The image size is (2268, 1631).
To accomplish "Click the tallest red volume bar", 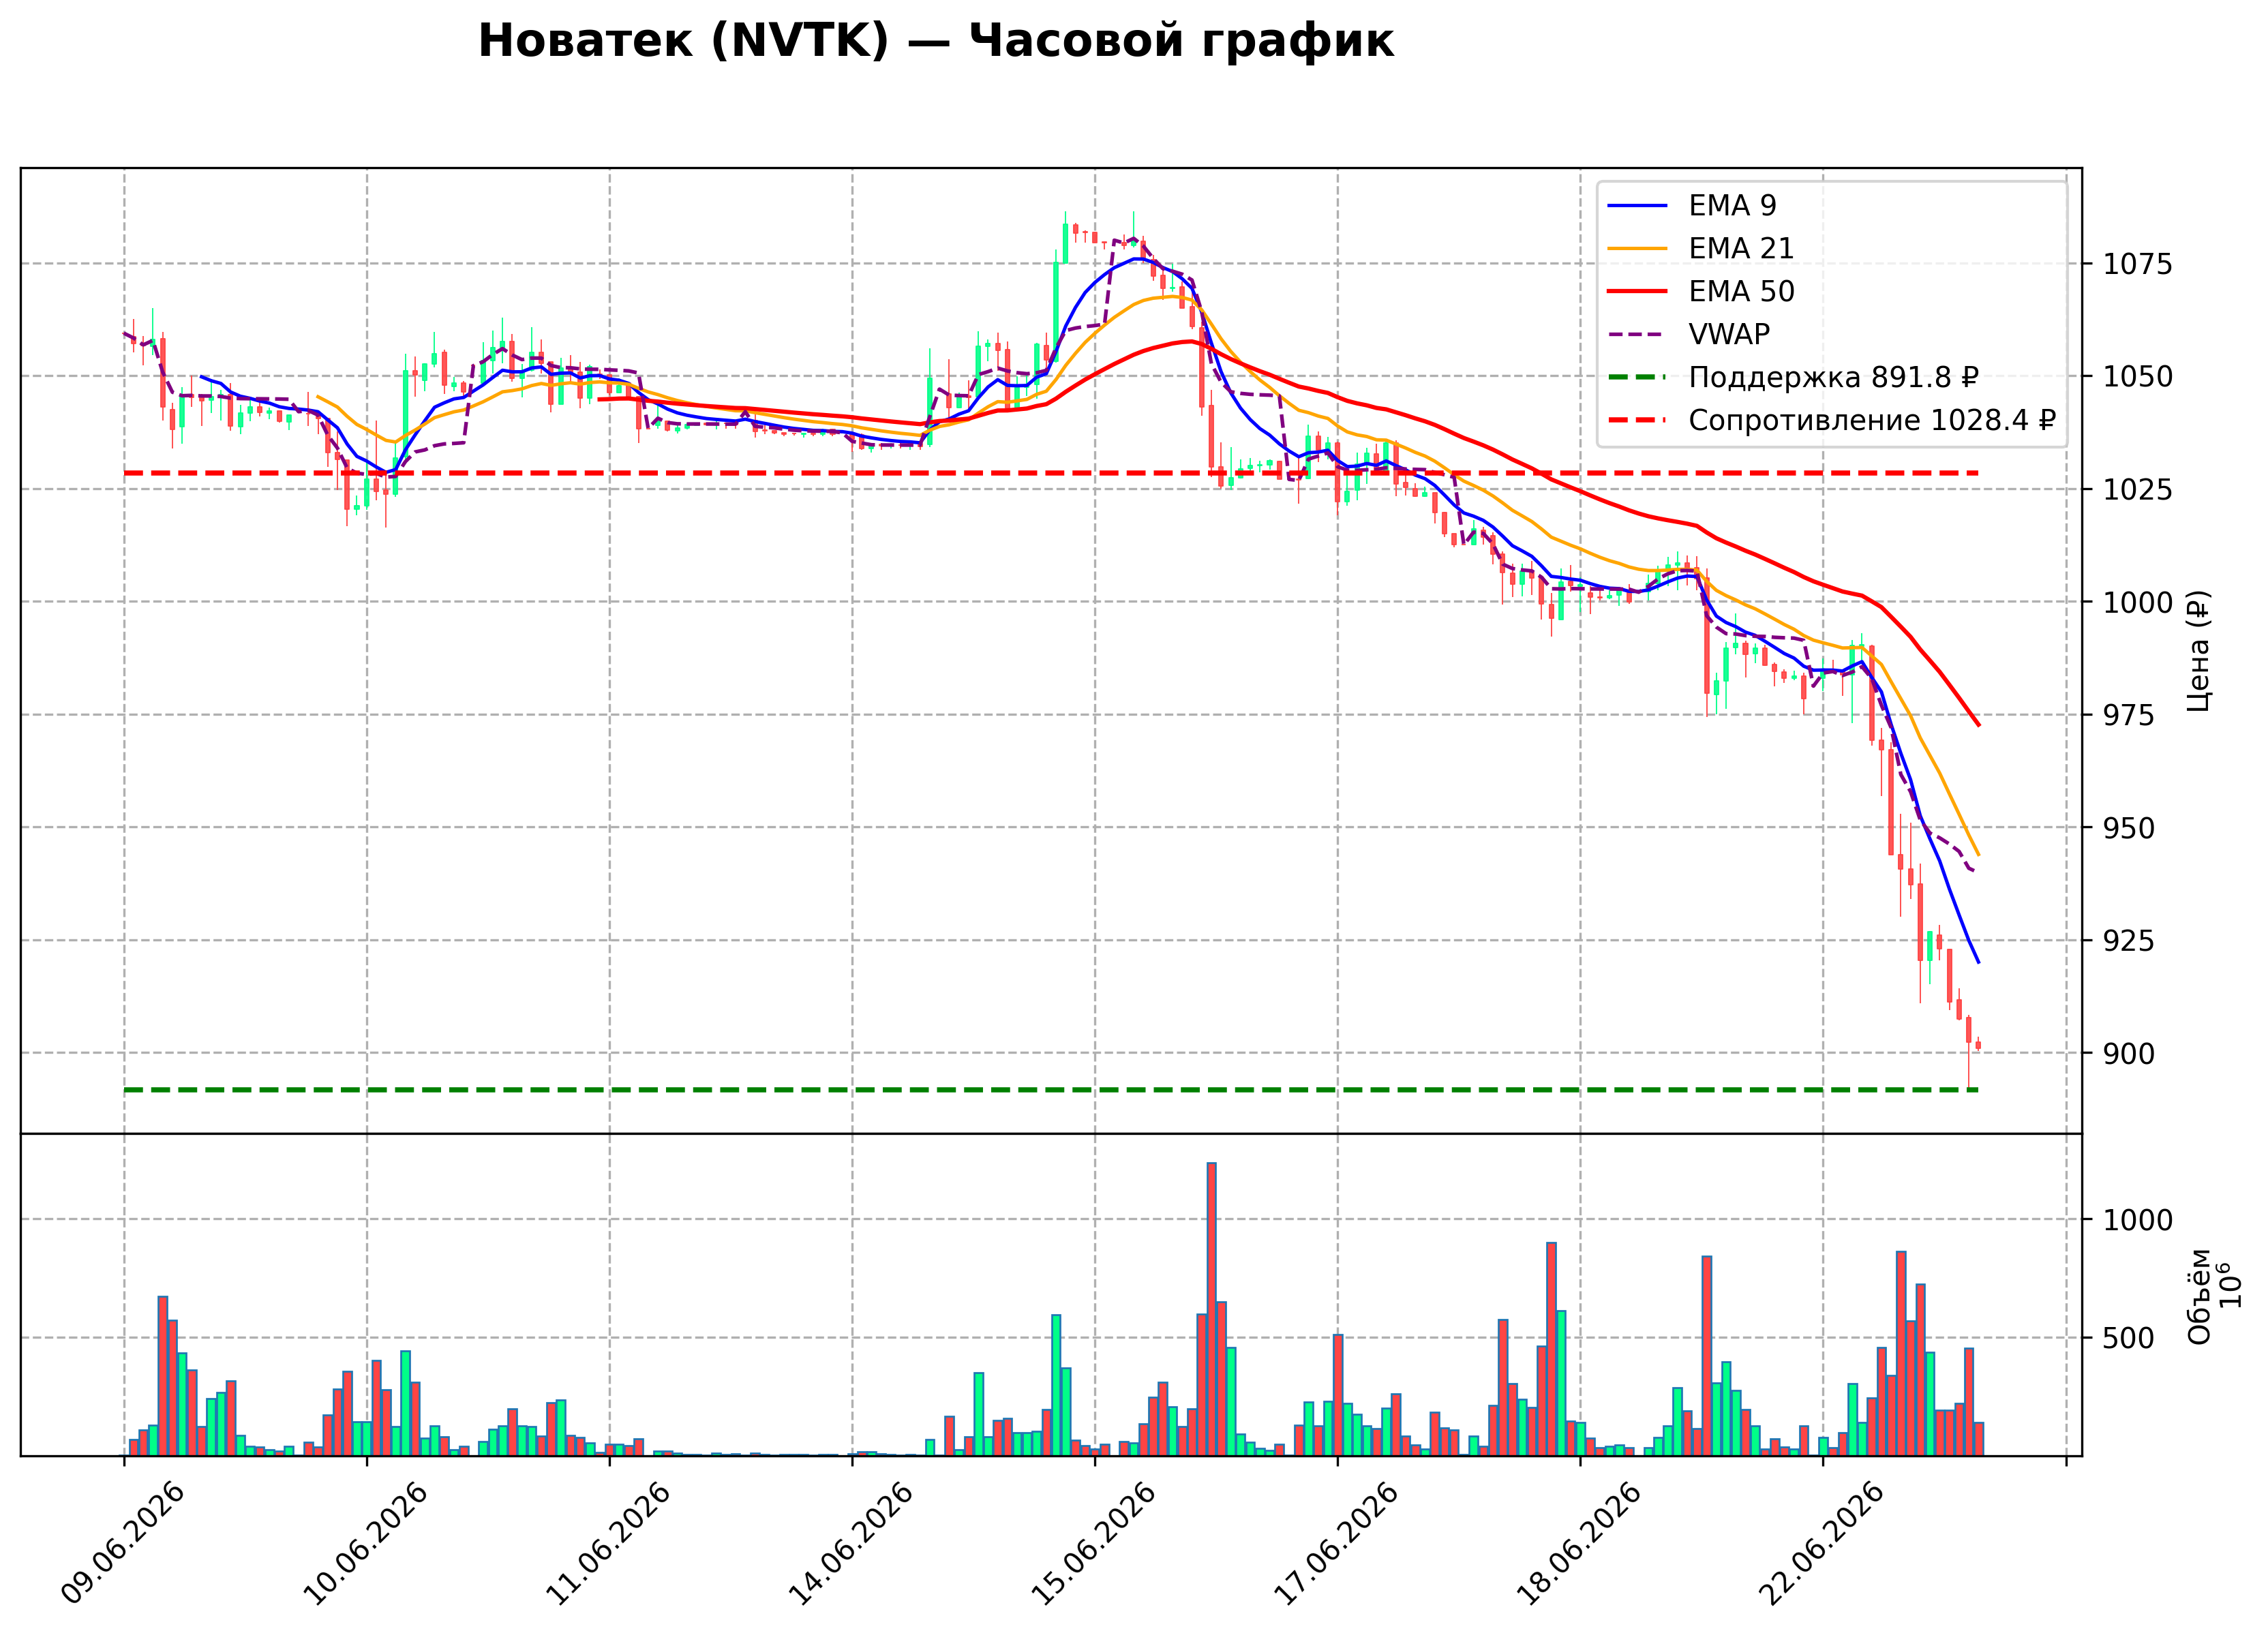I will [x=1211, y=1309].
